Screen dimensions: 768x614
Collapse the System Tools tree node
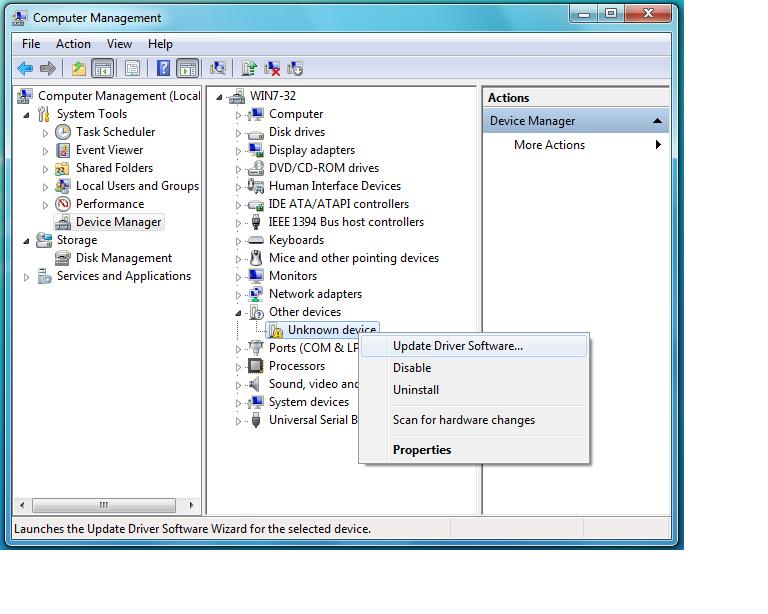tap(26, 115)
